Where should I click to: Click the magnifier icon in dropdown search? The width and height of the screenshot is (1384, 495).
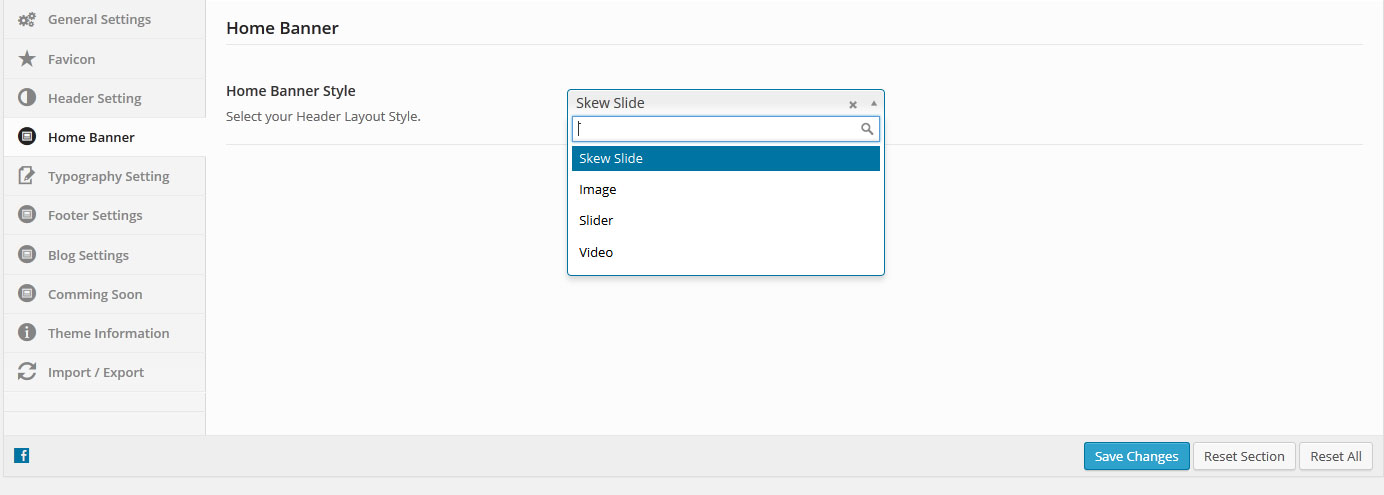pos(867,129)
